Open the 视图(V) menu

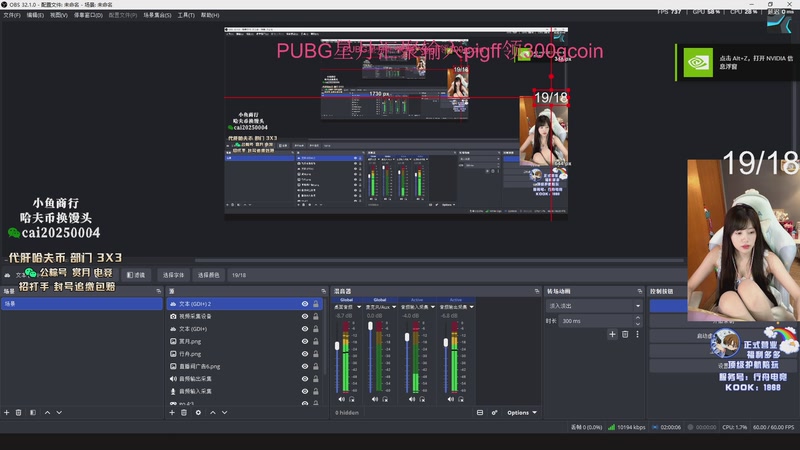59,15
